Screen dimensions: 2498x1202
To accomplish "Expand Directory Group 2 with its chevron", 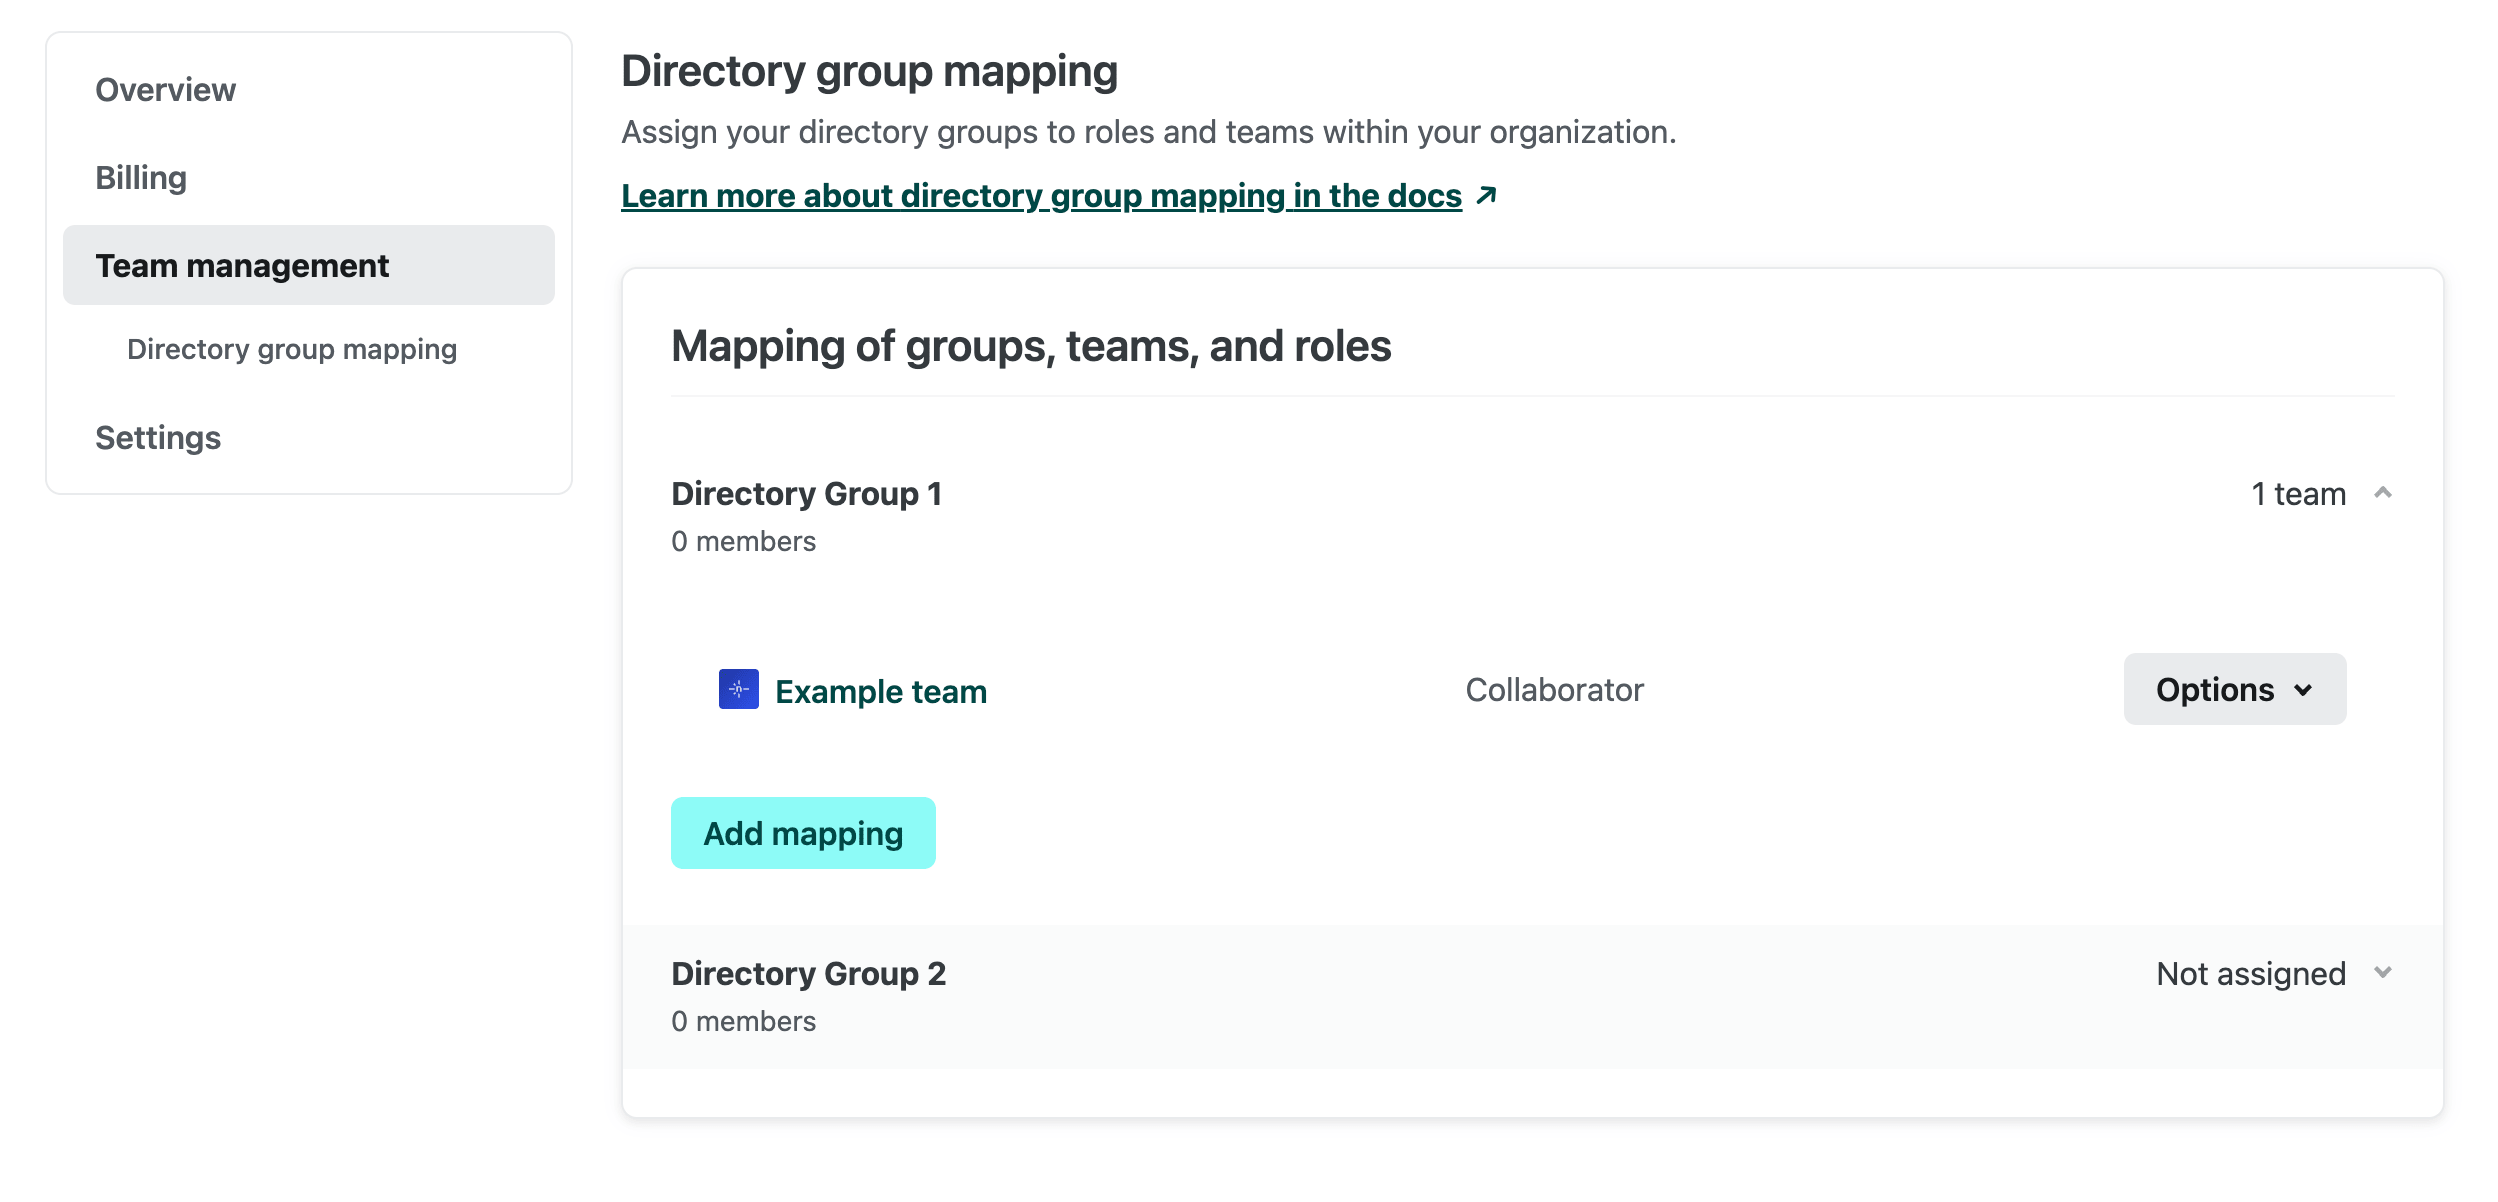I will click(2382, 973).
